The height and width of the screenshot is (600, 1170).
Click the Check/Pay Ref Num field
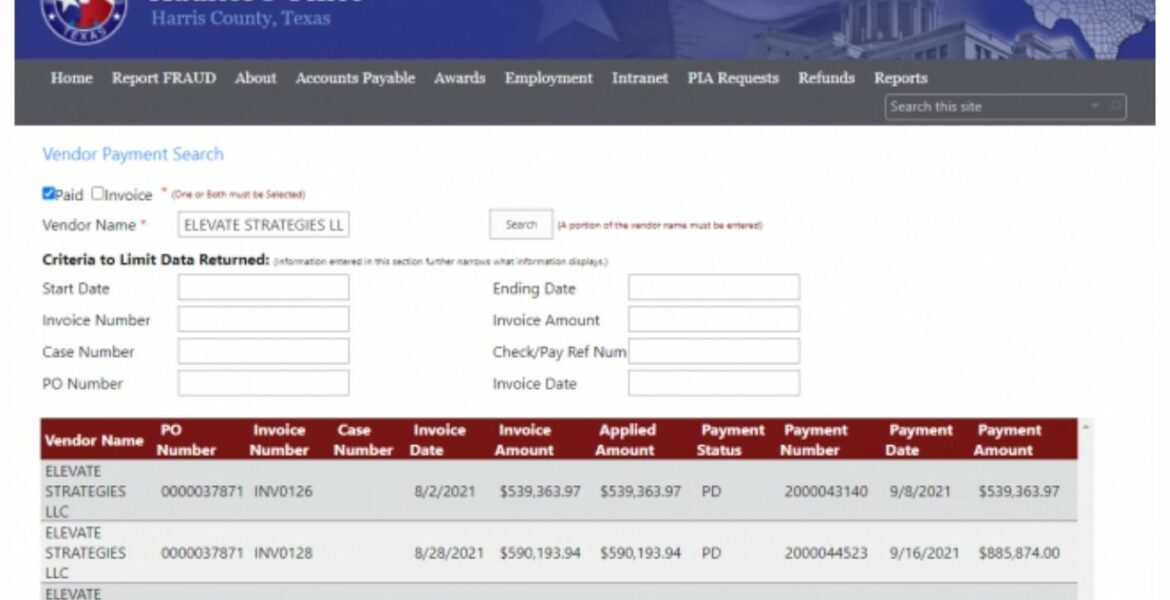[713, 352]
